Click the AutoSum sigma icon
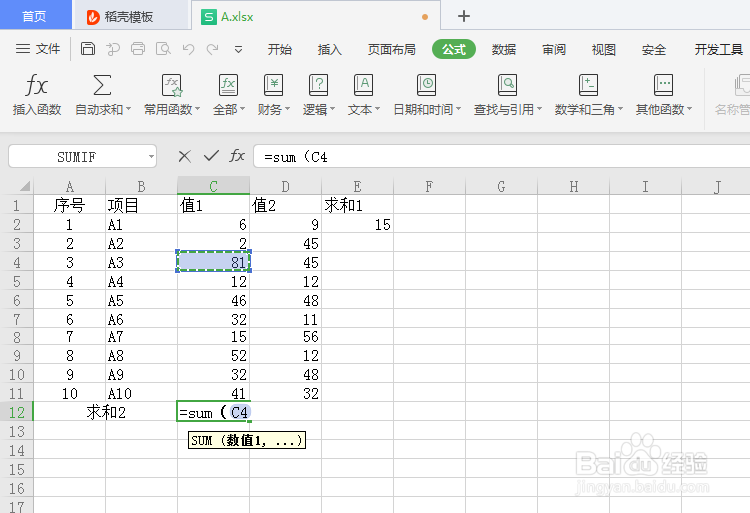Viewport: 750px width, 513px height. tap(102, 86)
